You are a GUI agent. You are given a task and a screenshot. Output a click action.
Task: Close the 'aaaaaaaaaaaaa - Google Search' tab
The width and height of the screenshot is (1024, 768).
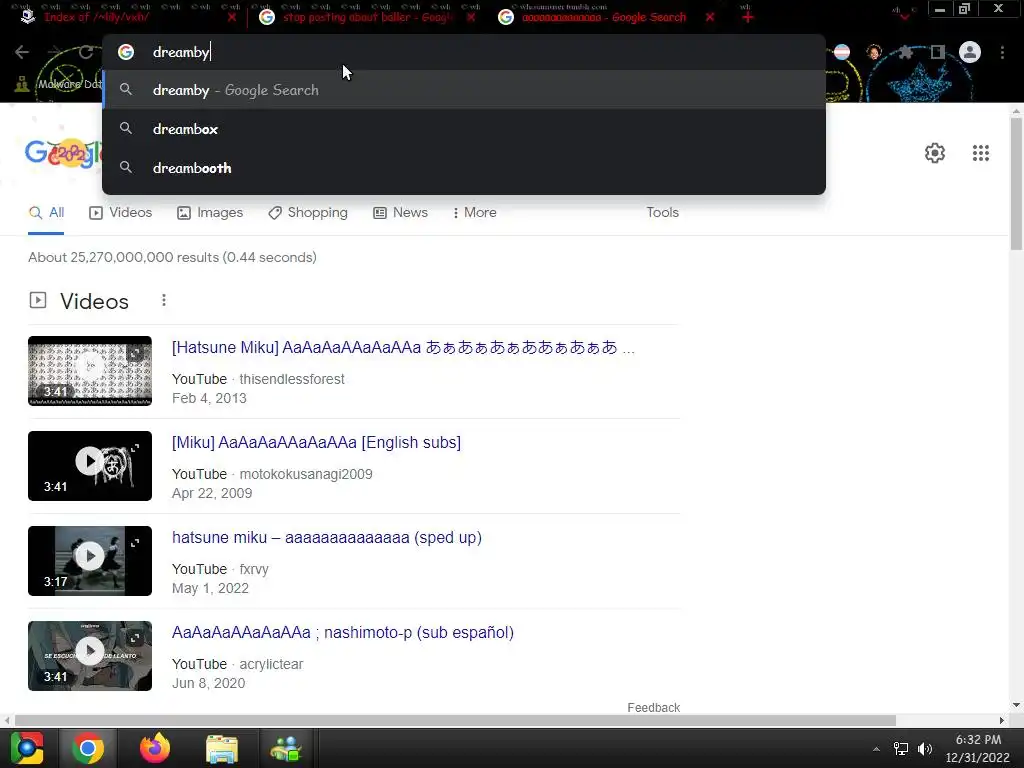(710, 17)
